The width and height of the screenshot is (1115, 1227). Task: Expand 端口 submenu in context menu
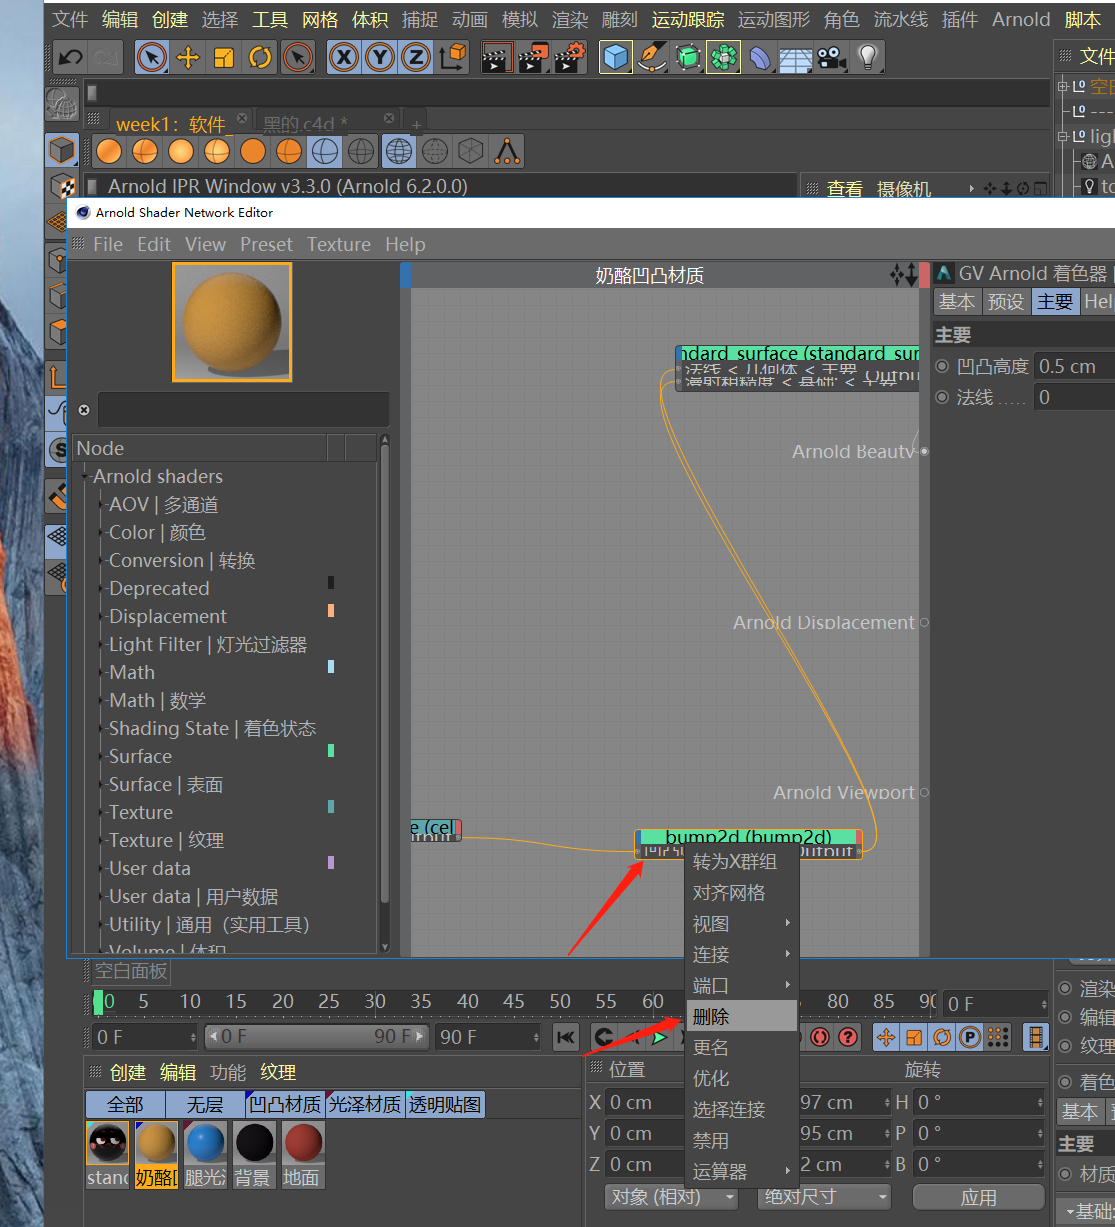tap(741, 985)
